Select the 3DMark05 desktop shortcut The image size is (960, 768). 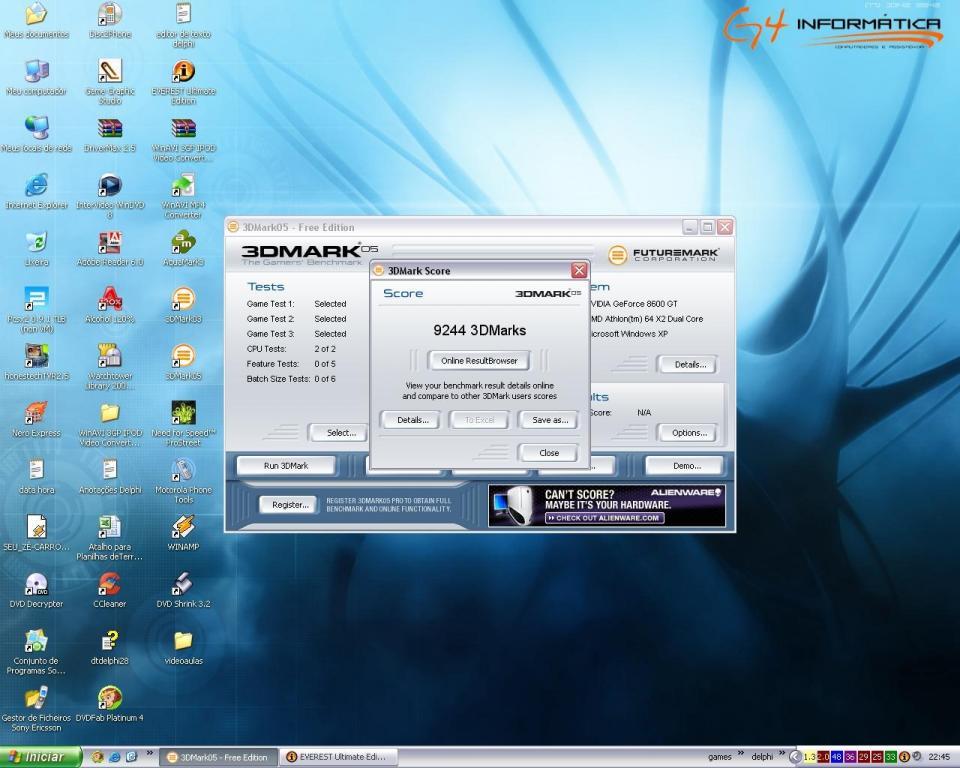tap(183, 363)
